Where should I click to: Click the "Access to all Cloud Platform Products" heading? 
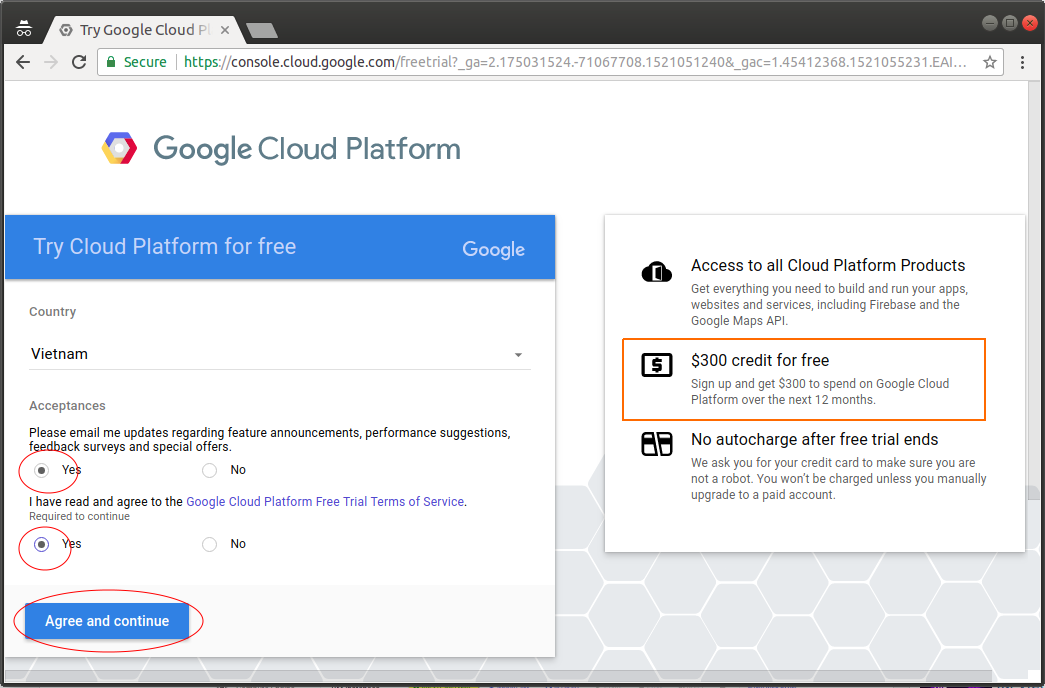828,265
